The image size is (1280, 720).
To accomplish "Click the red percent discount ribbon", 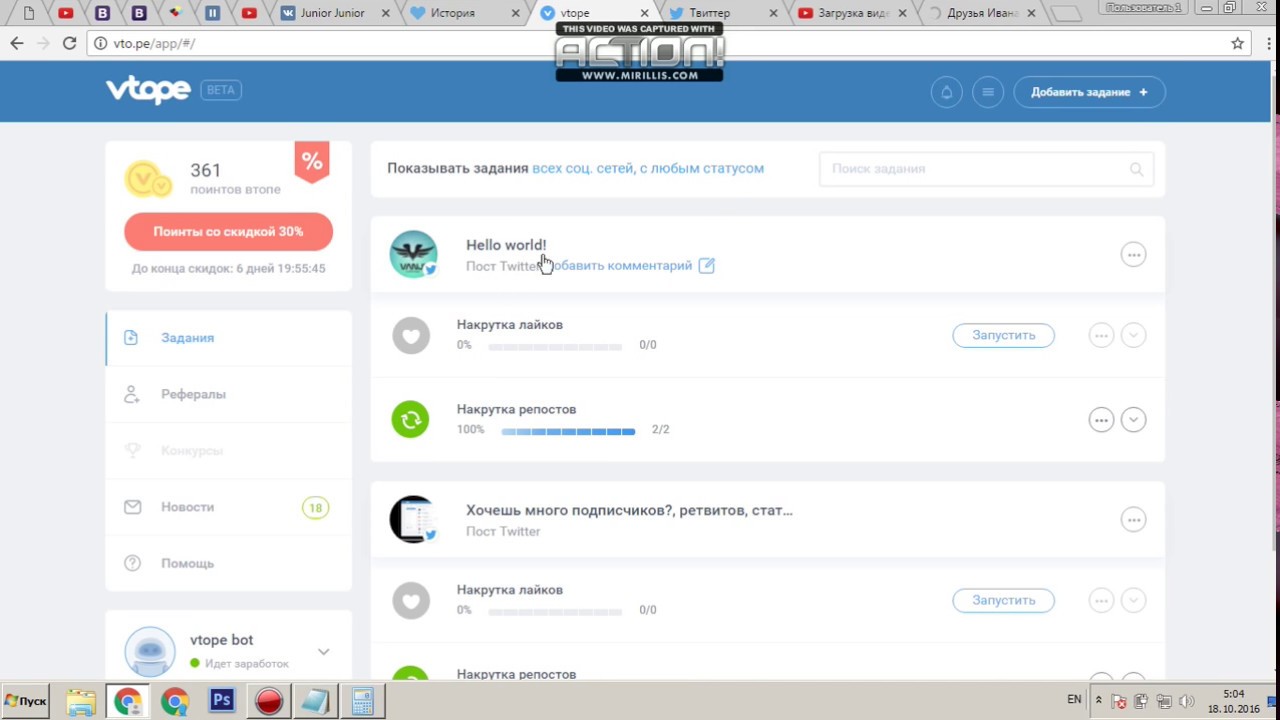I will 312,161.
